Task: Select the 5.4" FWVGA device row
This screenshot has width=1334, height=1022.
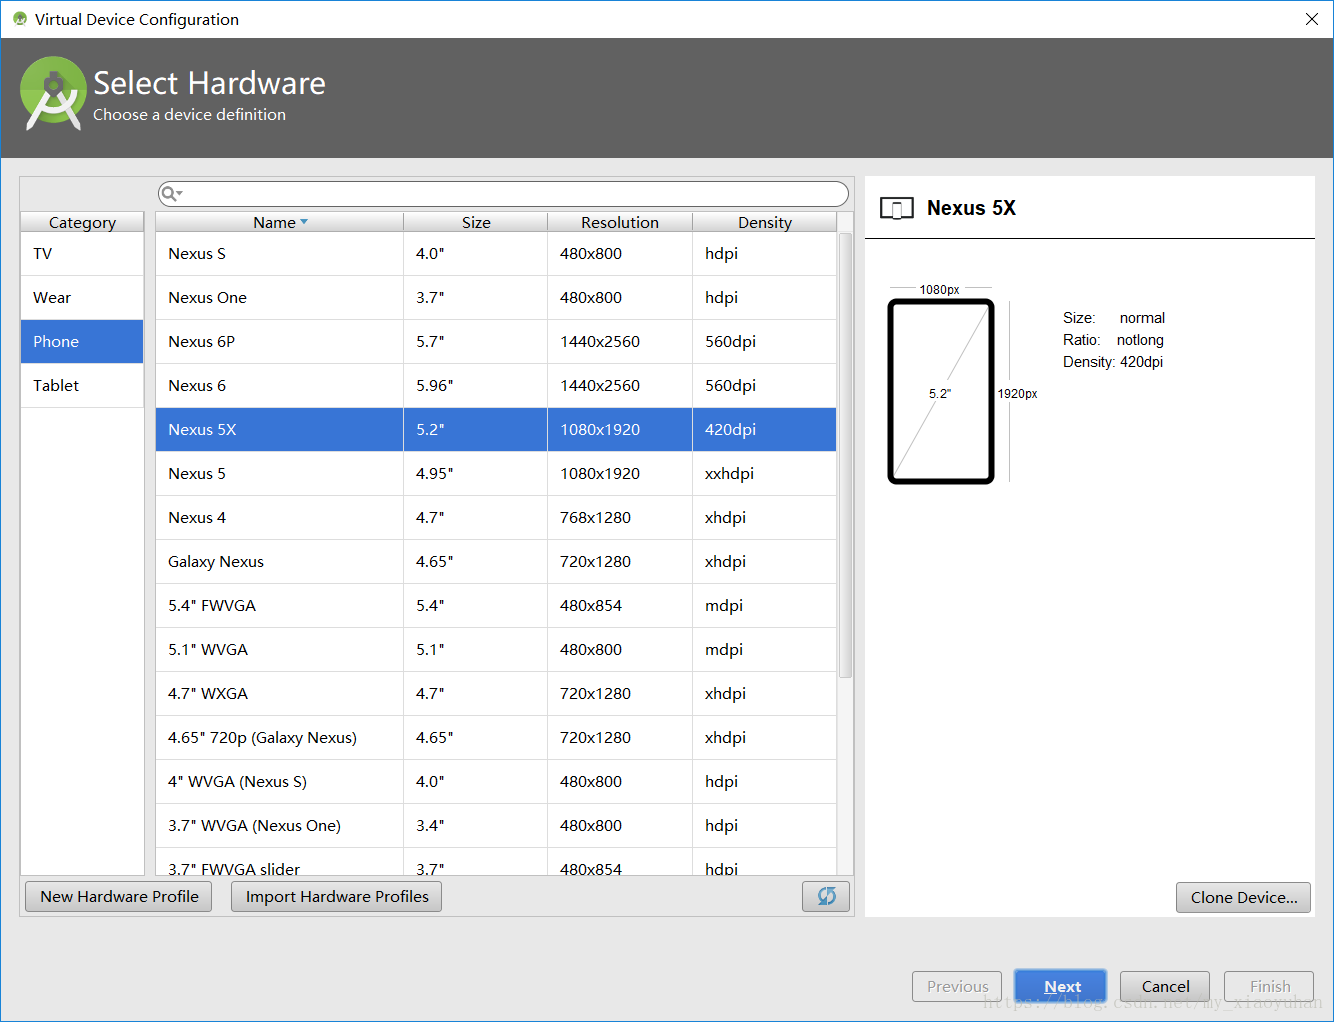Action: (x=496, y=606)
